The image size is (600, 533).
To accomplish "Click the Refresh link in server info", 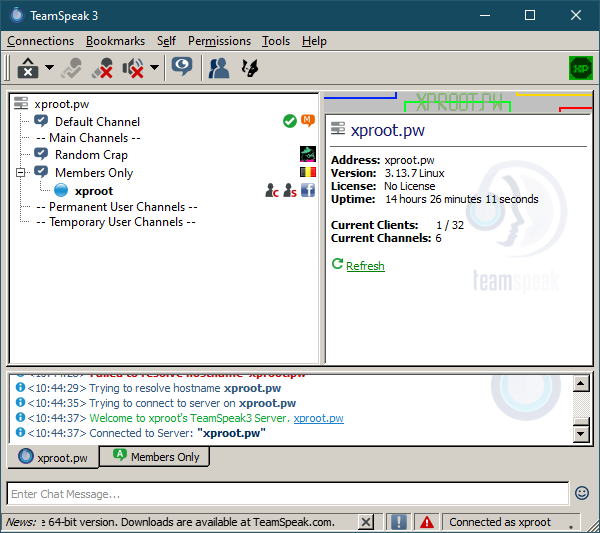I will (x=365, y=266).
